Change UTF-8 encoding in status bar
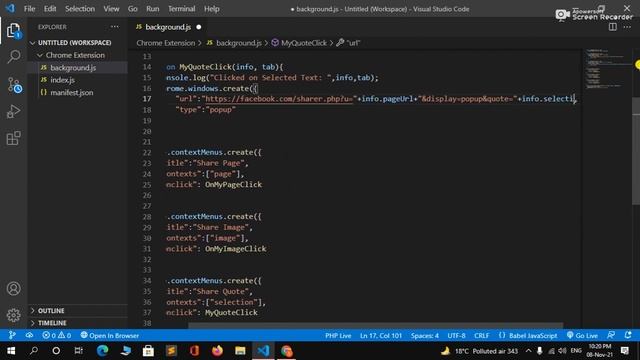This screenshot has width=640, height=360. pos(456,335)
